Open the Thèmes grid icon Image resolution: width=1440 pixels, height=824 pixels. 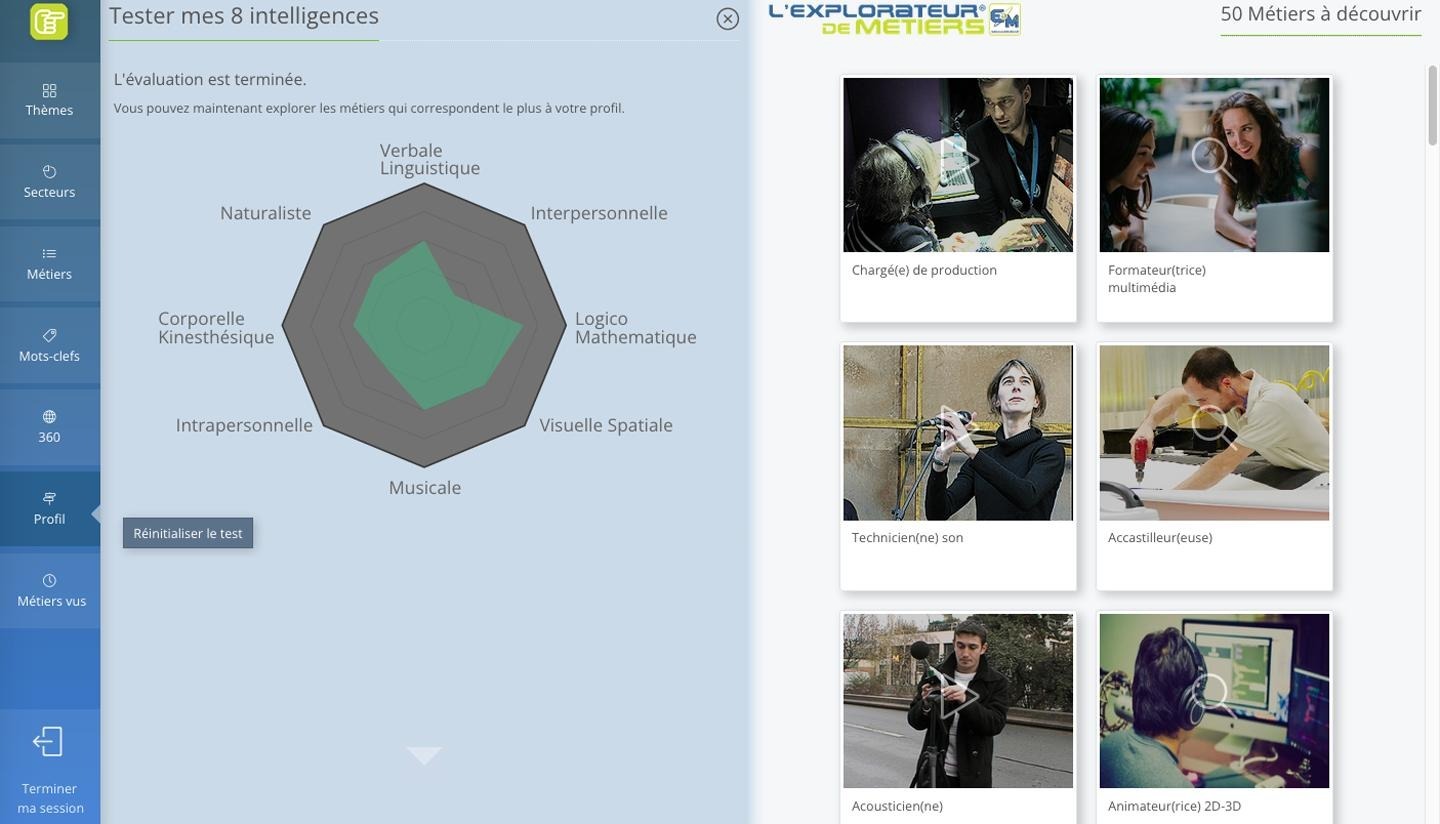[x=49, y=91]
